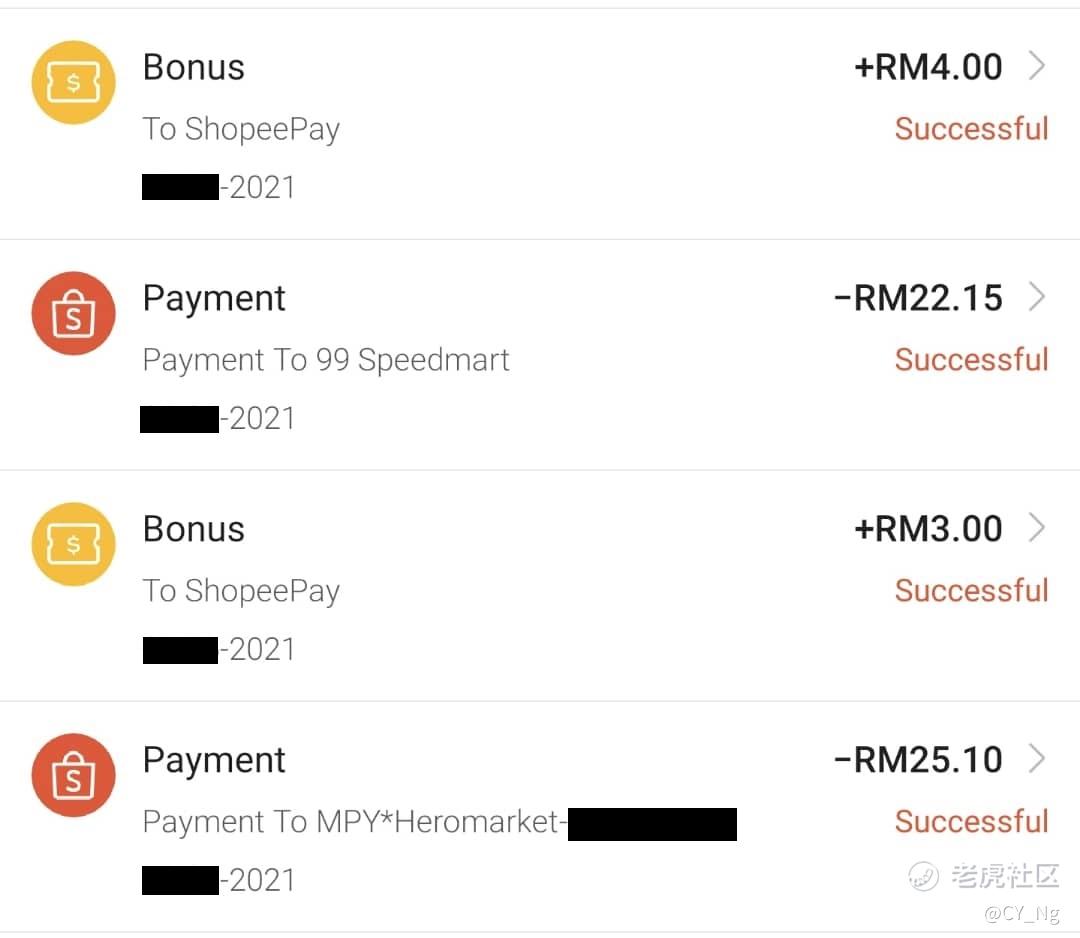
Task: Click the watermark logo icon at bottom right
Action: (x=923, y=876)
